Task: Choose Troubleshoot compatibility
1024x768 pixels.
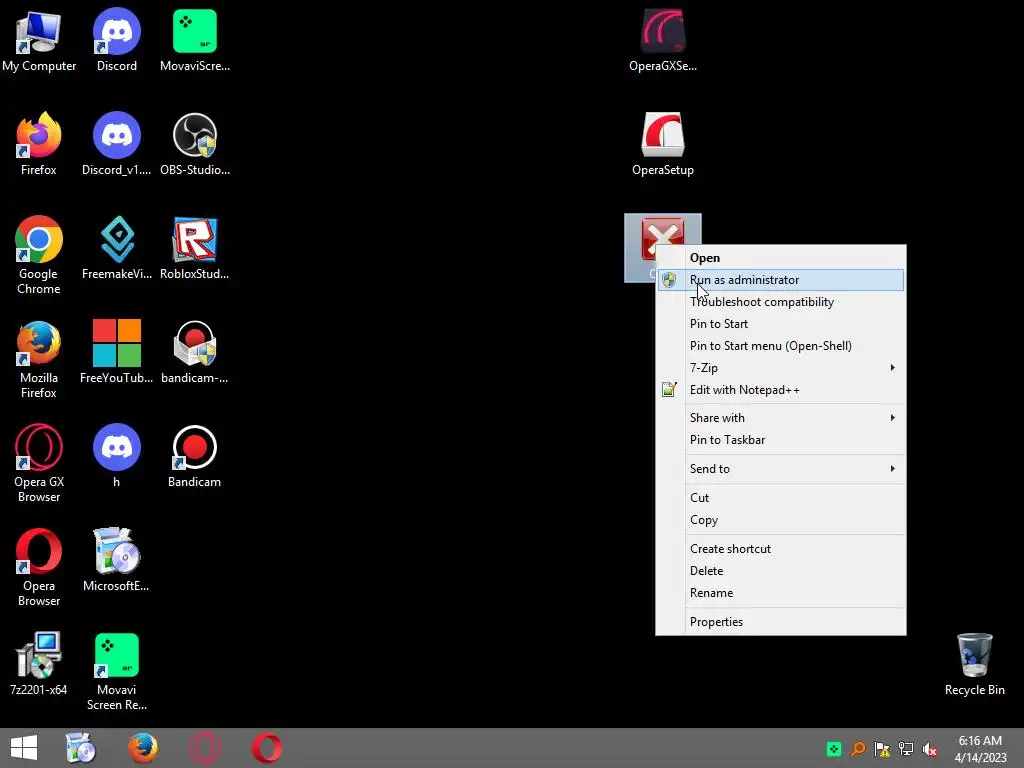Action: click(x=780, y=302)
